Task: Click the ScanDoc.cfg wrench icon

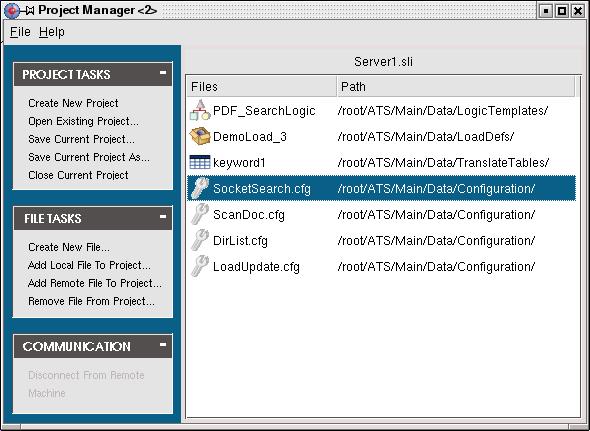Action: (x=200, y=214)
